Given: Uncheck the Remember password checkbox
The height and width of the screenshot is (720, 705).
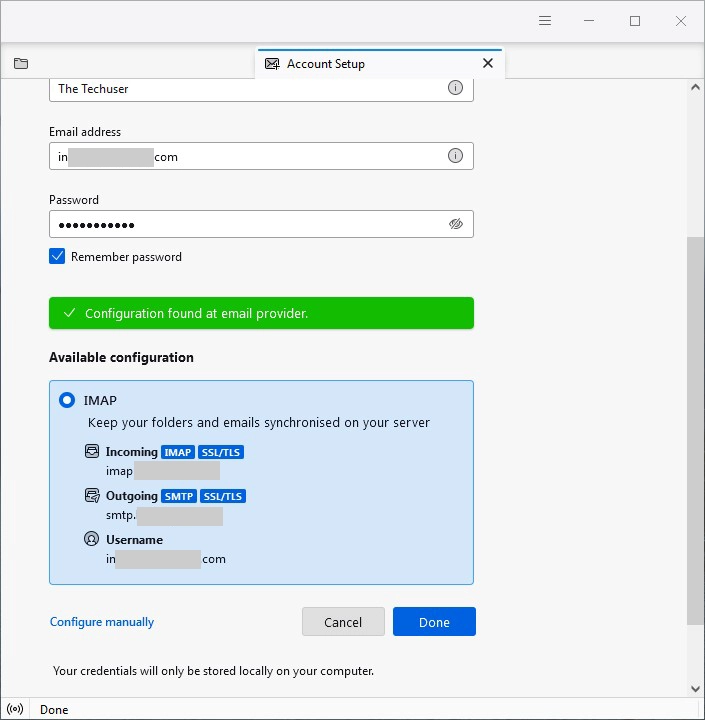Looking at the screenshot, I should tap(57, 256).
